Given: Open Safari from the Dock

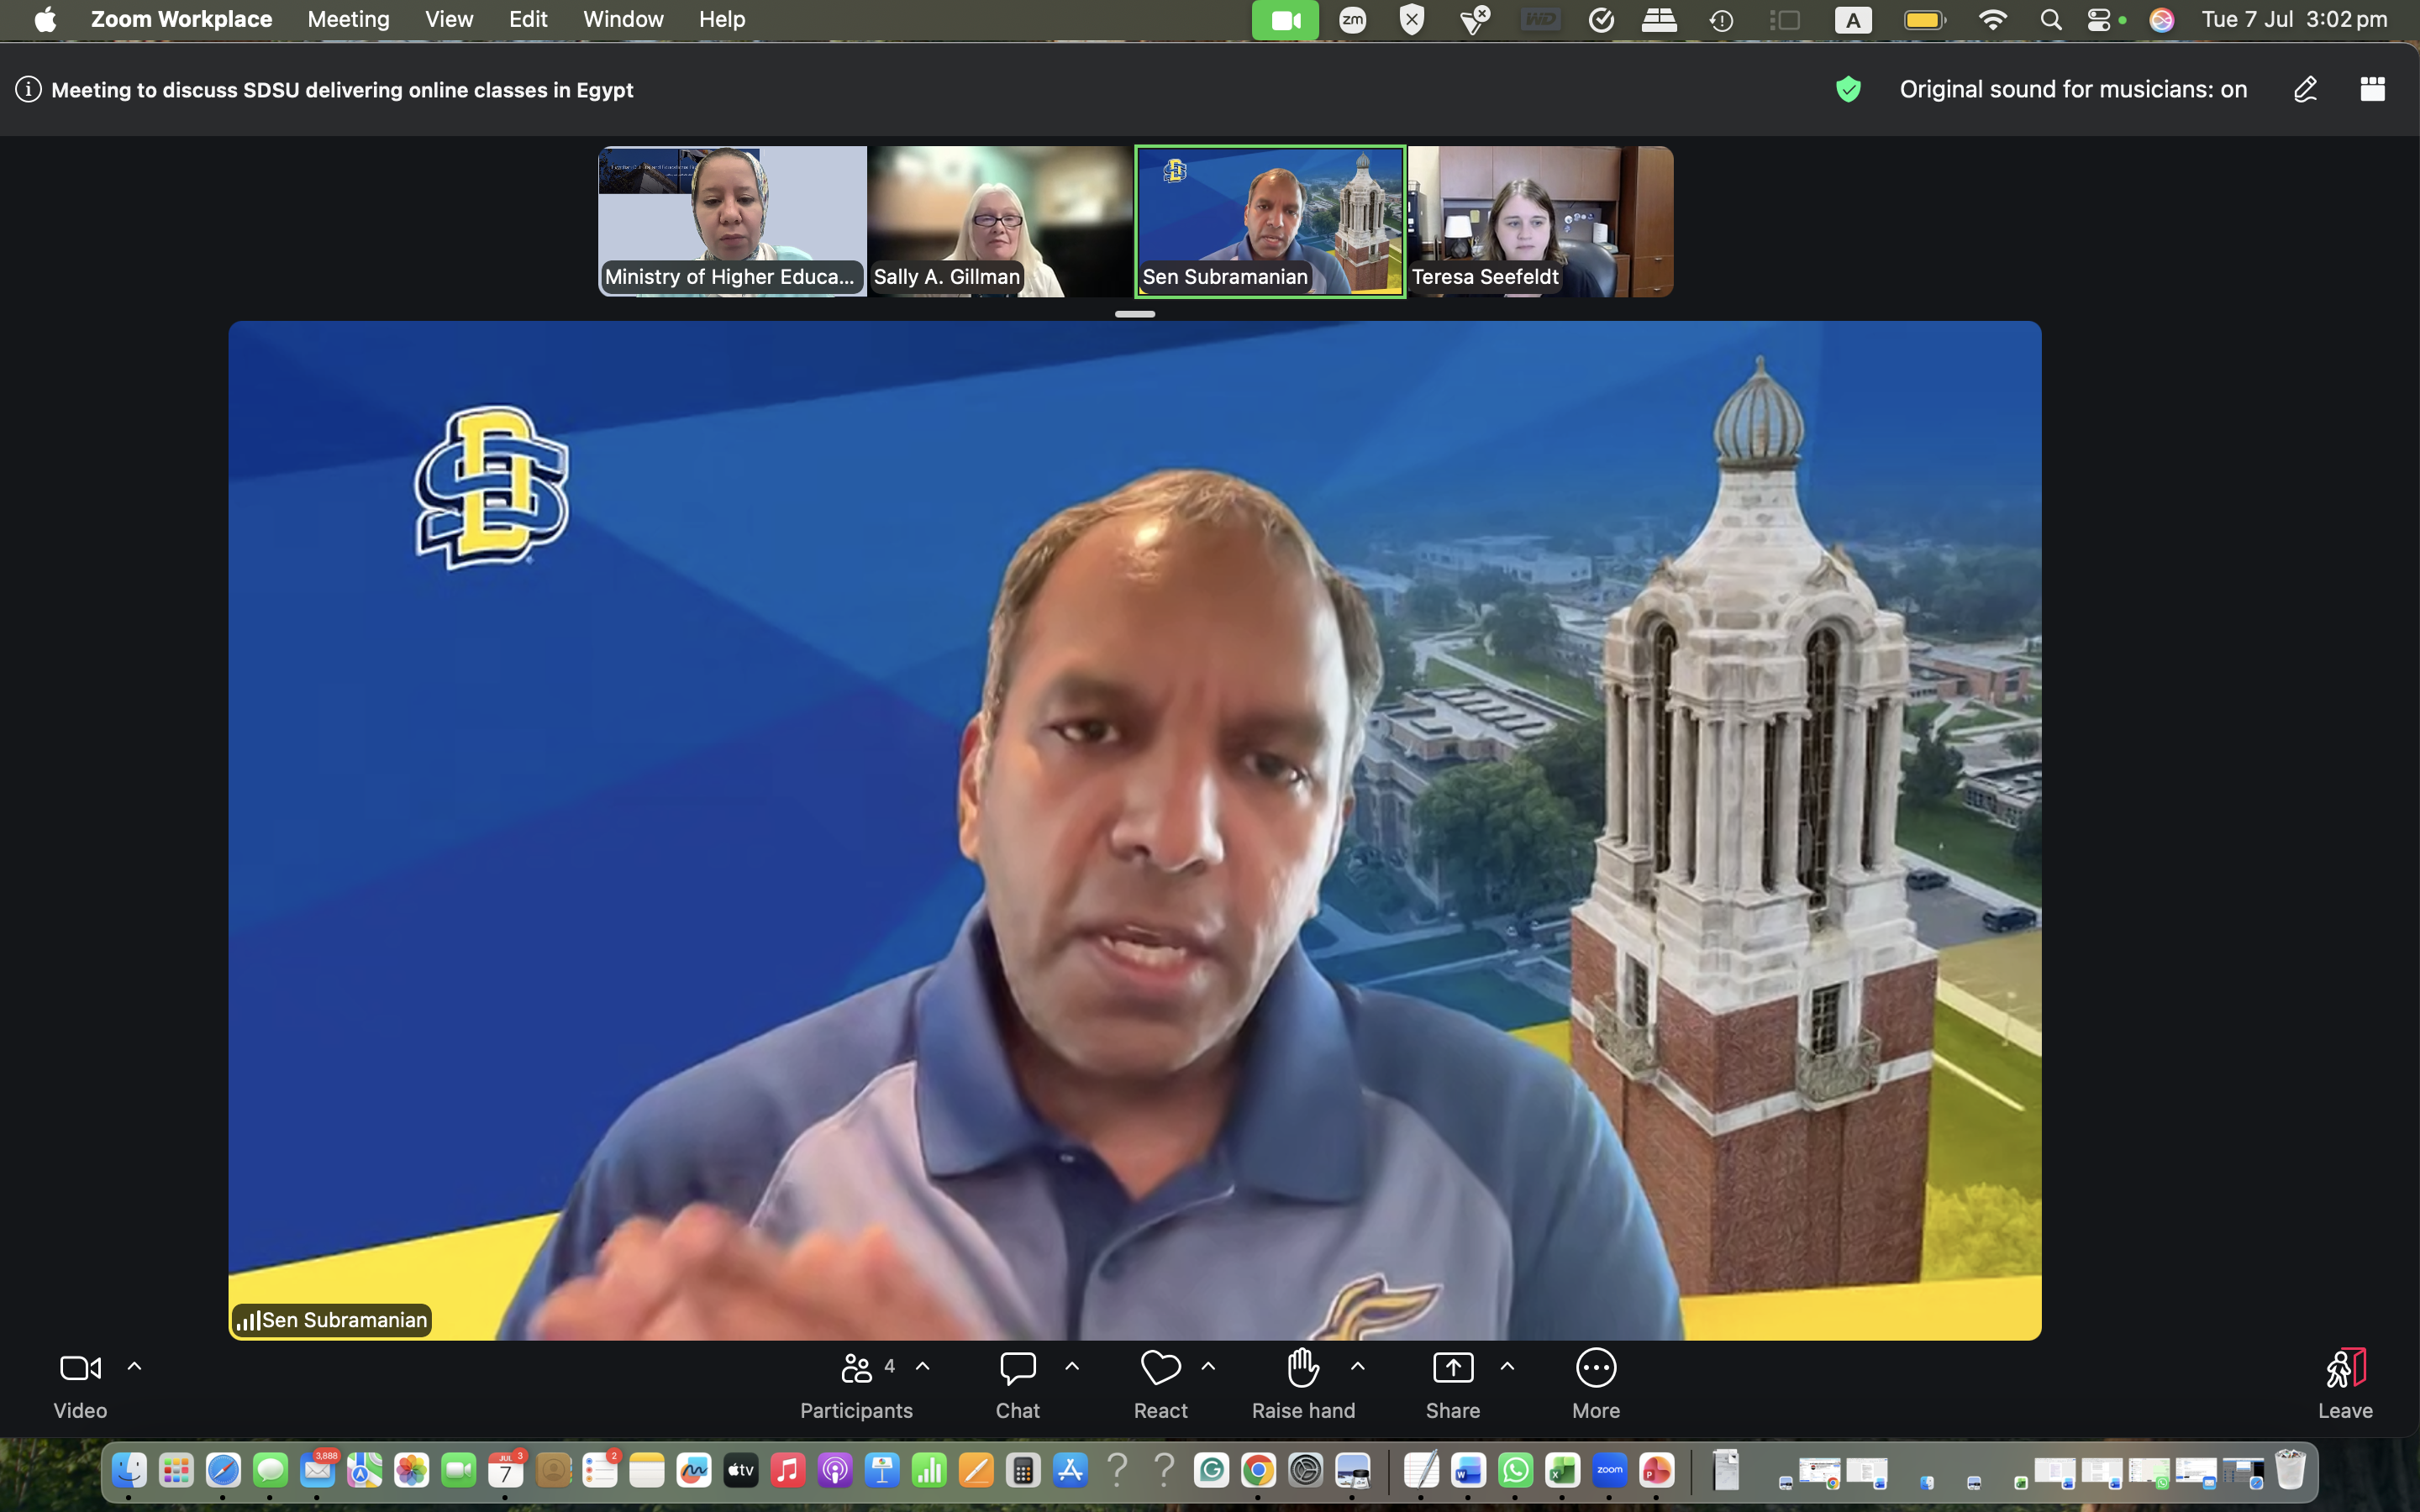Looking at the screenshot, I should tap(223, 1470).
